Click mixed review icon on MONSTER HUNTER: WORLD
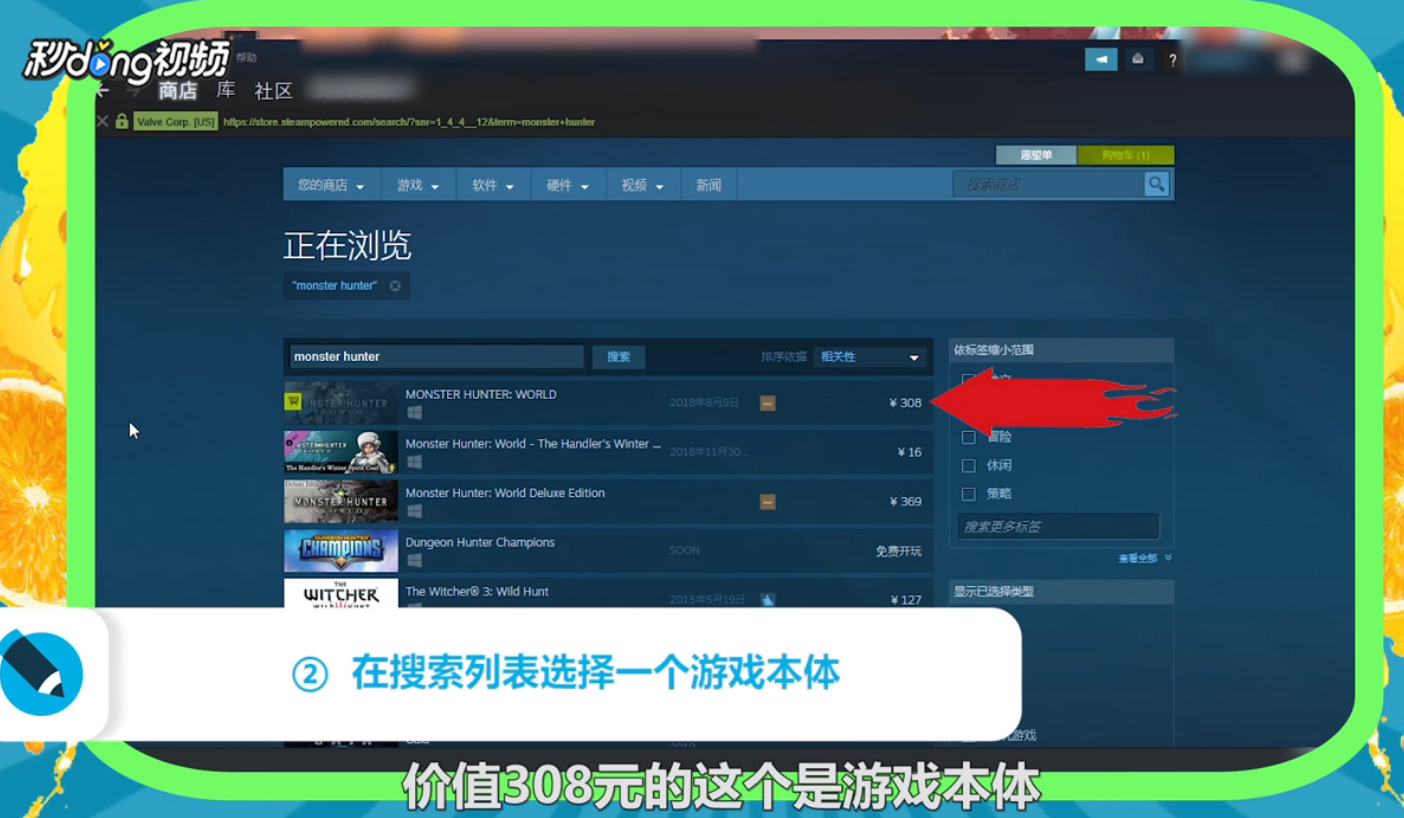1404x818 pixels. 767,403
